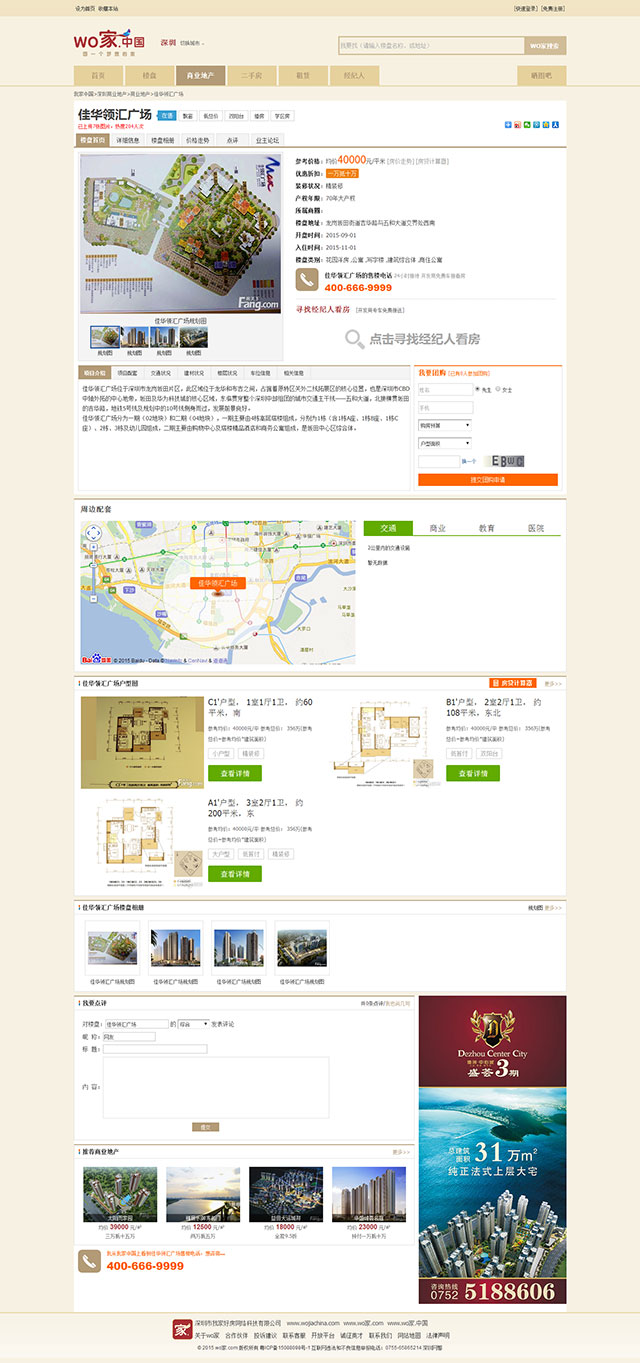Click the captcha image to refresh
The height and width of the screenshot is (1363, 640).
pyautogui.click(x=506, y=461)
